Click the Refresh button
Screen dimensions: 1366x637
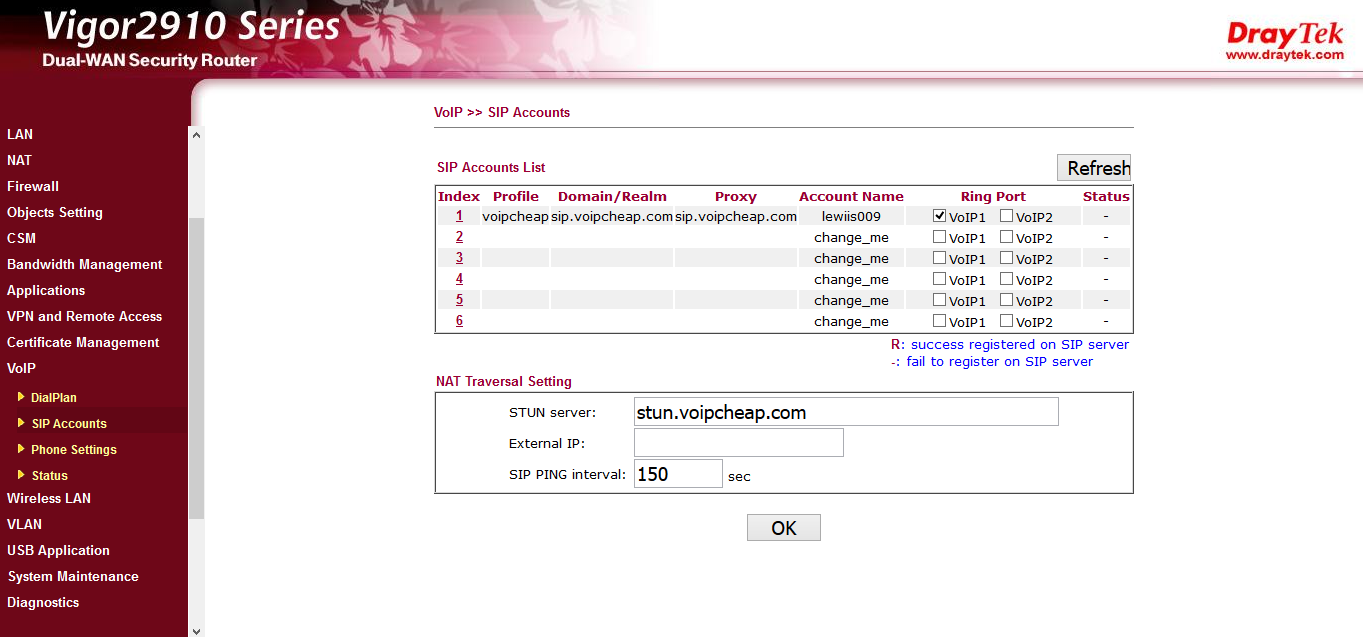[1094, 168]
